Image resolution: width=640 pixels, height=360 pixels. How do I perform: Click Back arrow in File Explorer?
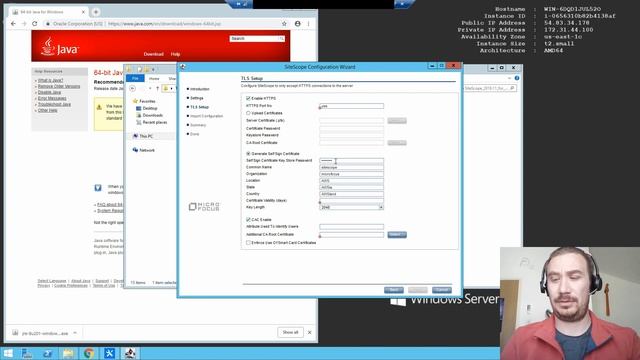click(132, 89)
